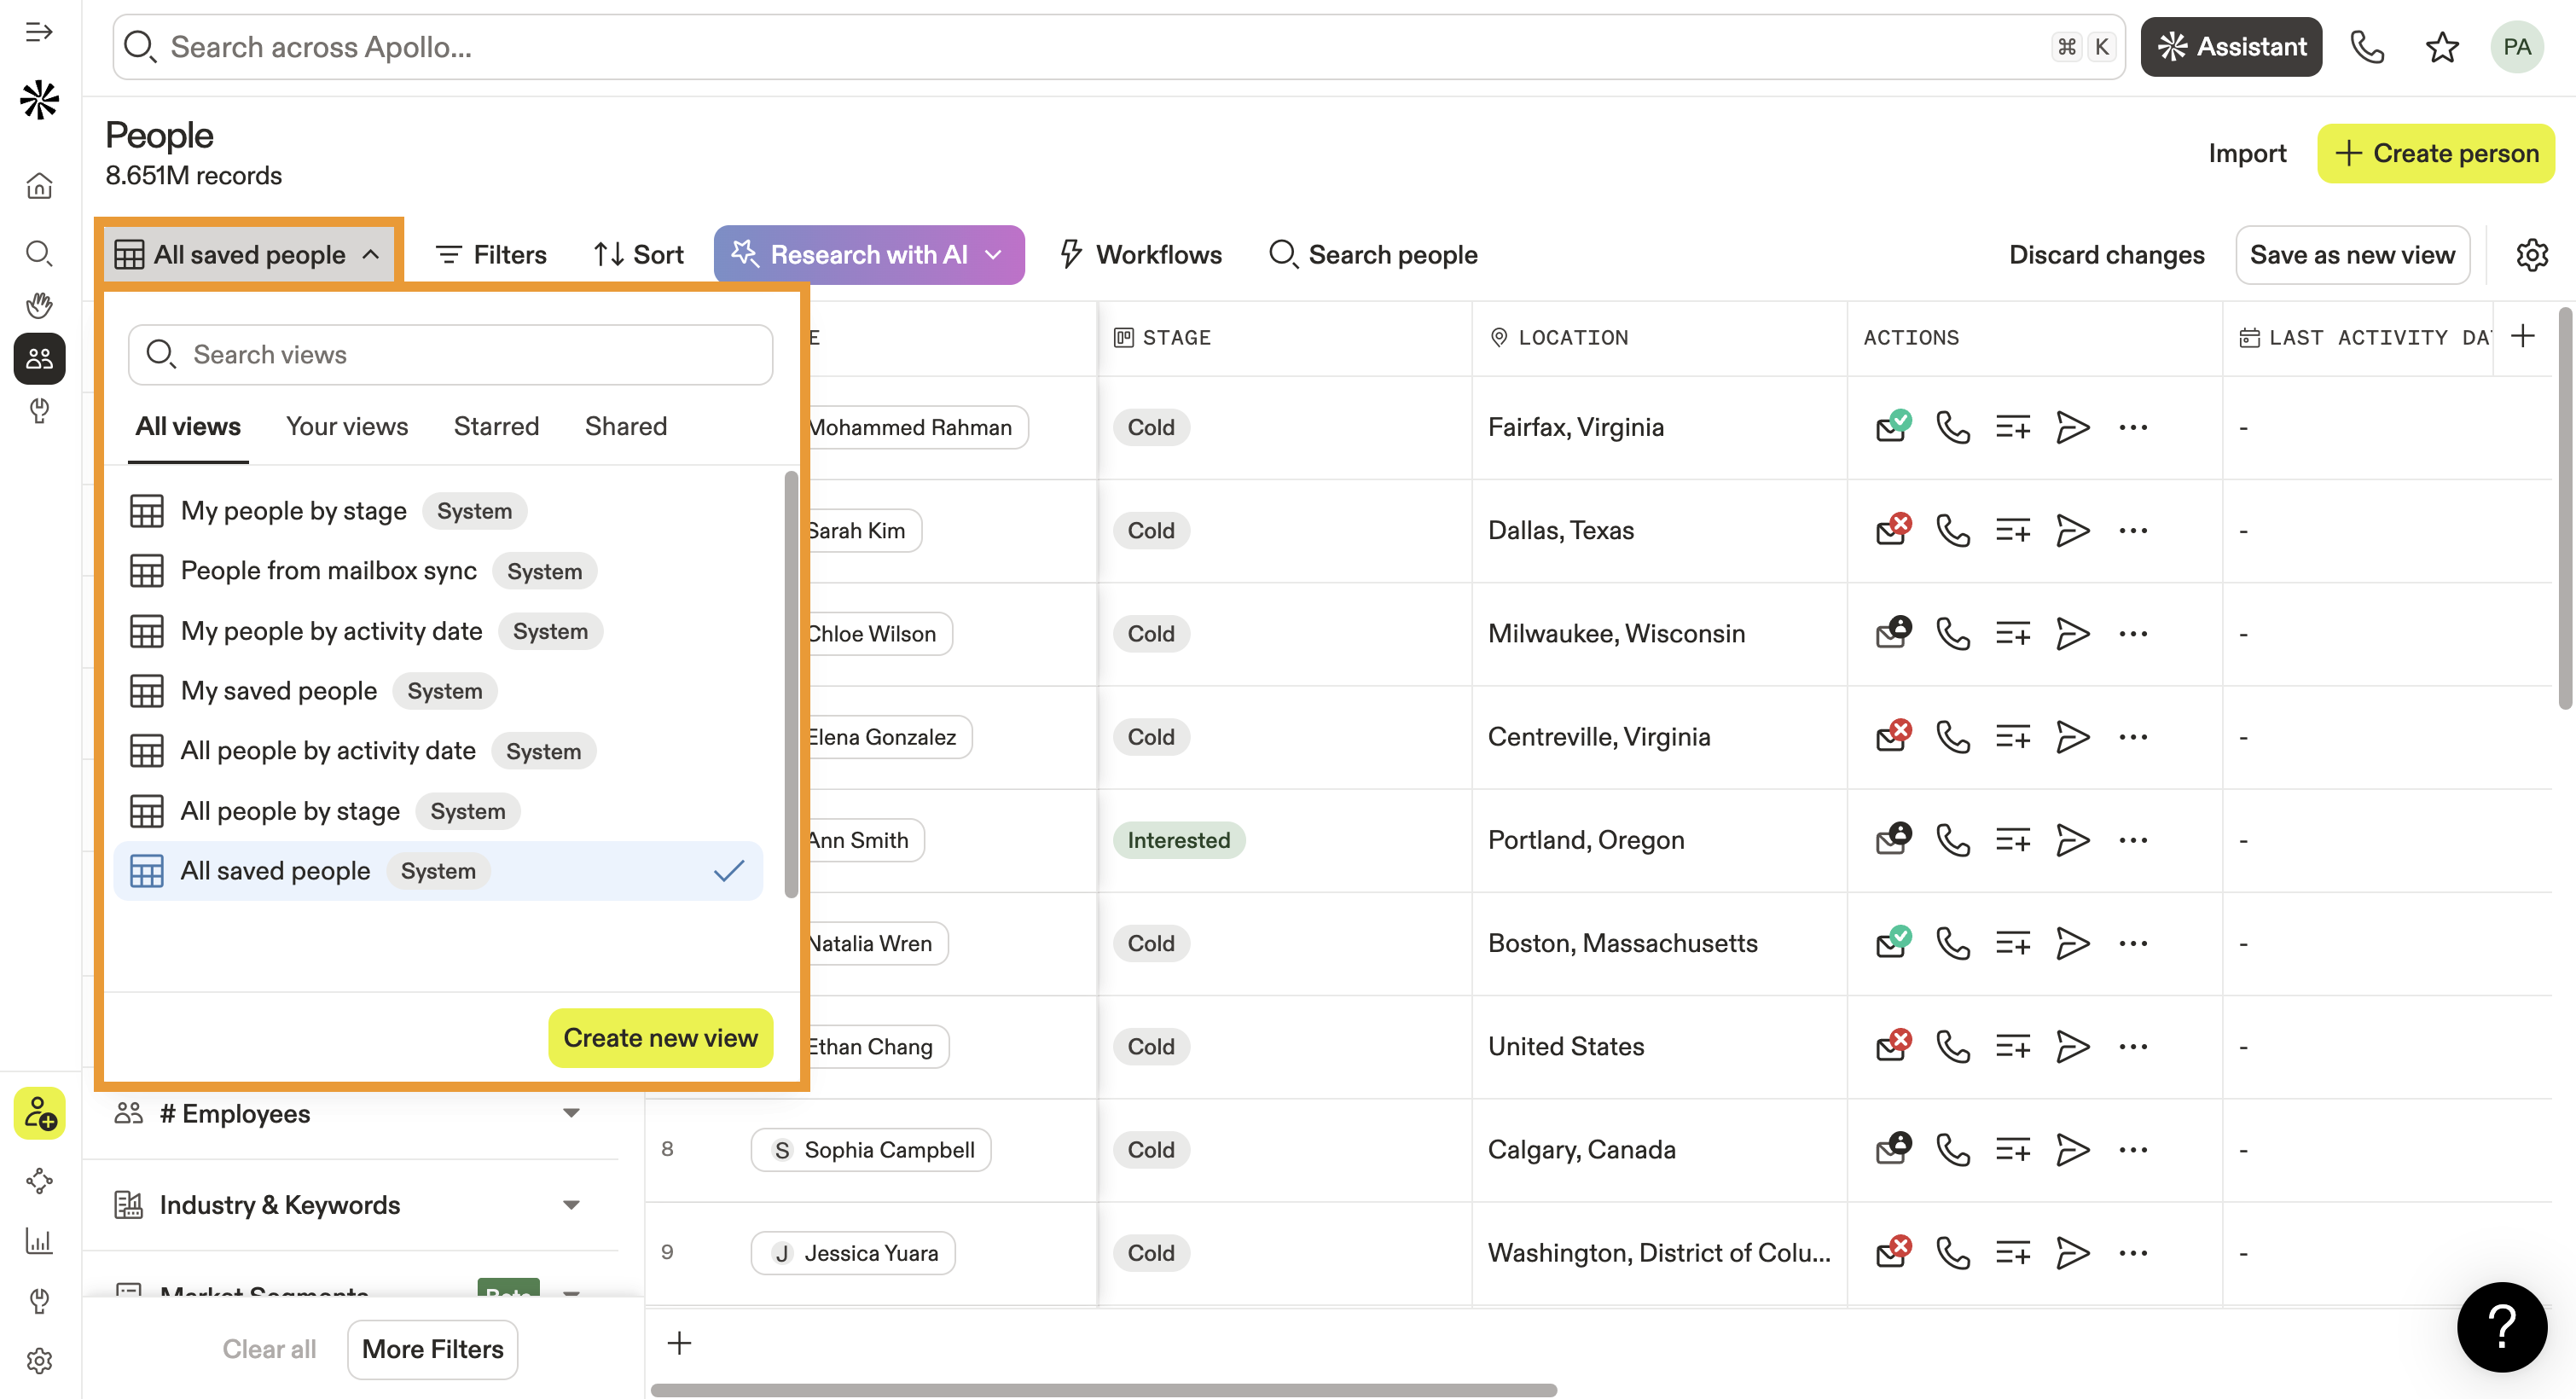Image resolution: width=2576 pixels, height=1399 pixels.
Task: Click the phone dialer icon in top bar
Action: point(2366,47)
